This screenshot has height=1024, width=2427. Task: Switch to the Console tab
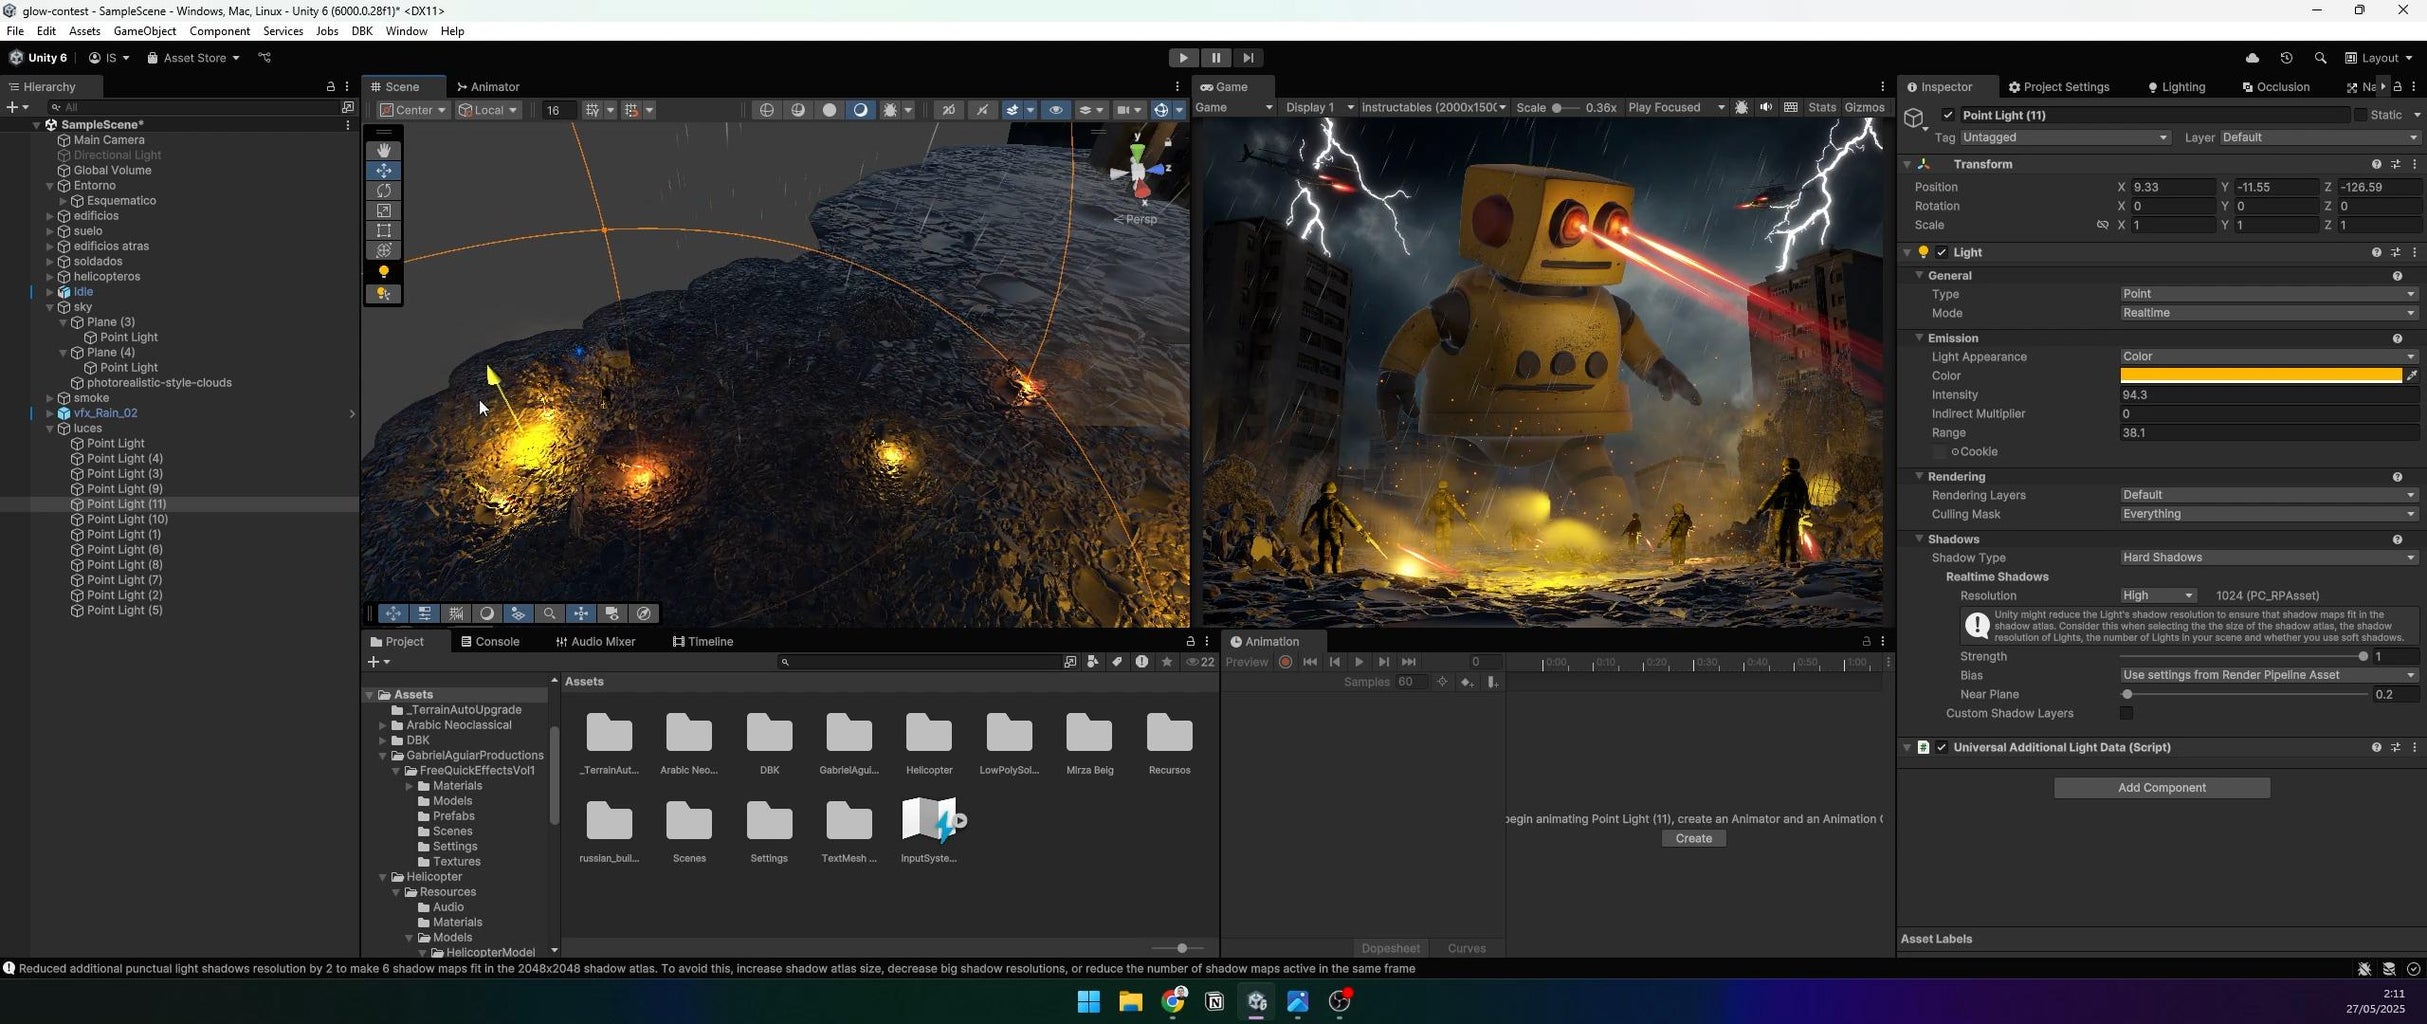[490, 642]
